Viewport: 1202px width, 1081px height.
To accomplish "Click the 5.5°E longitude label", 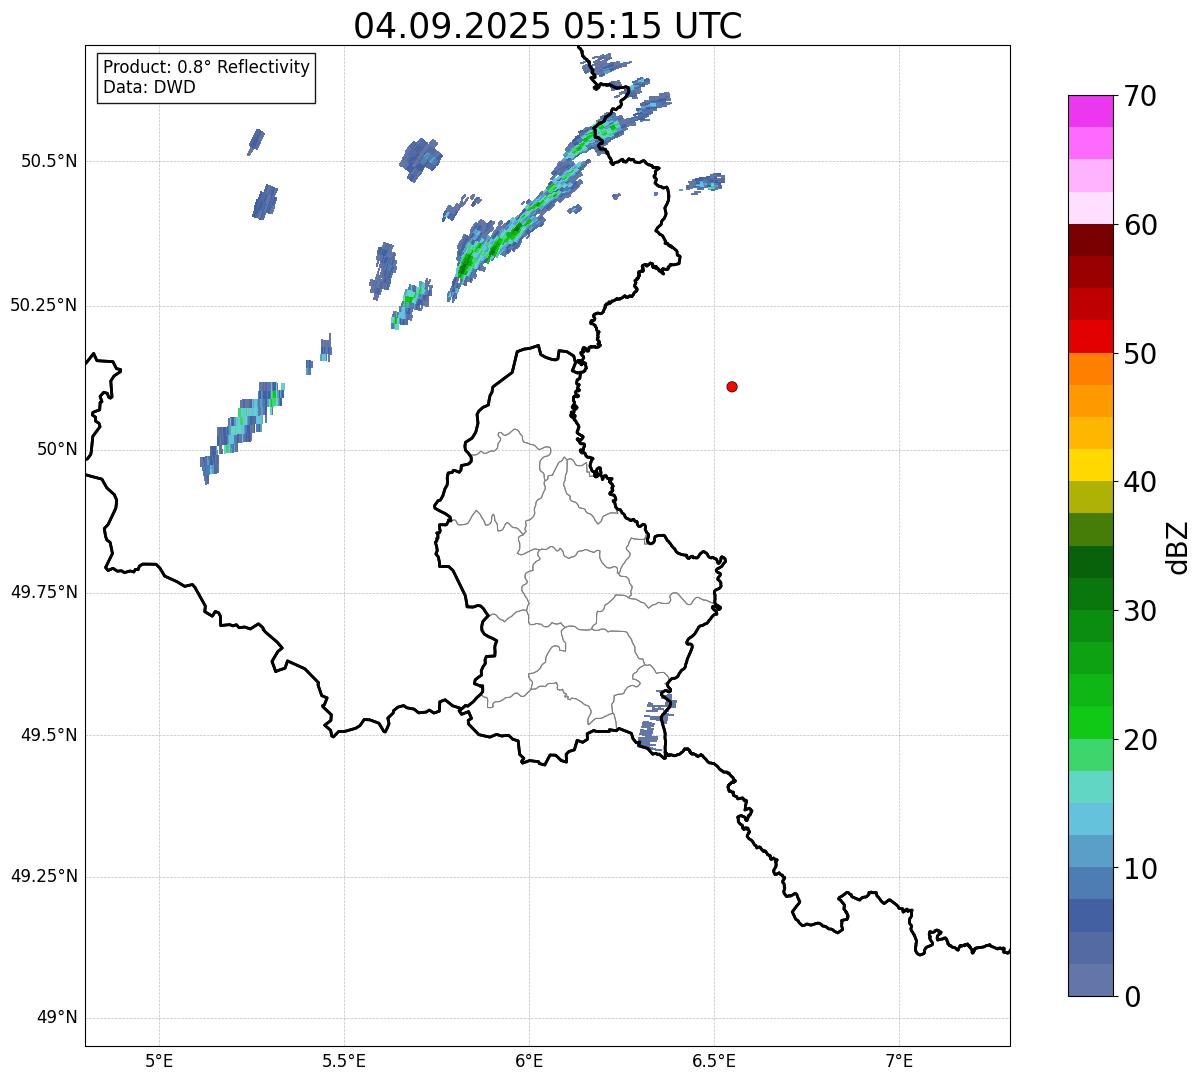I will (x=344, y=1061).
